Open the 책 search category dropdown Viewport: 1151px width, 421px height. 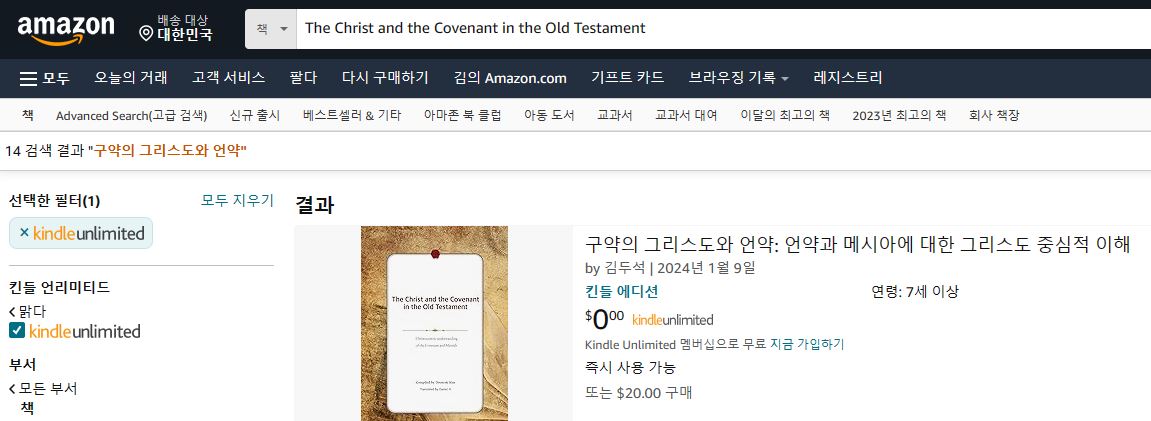click(x=271, y=29)
